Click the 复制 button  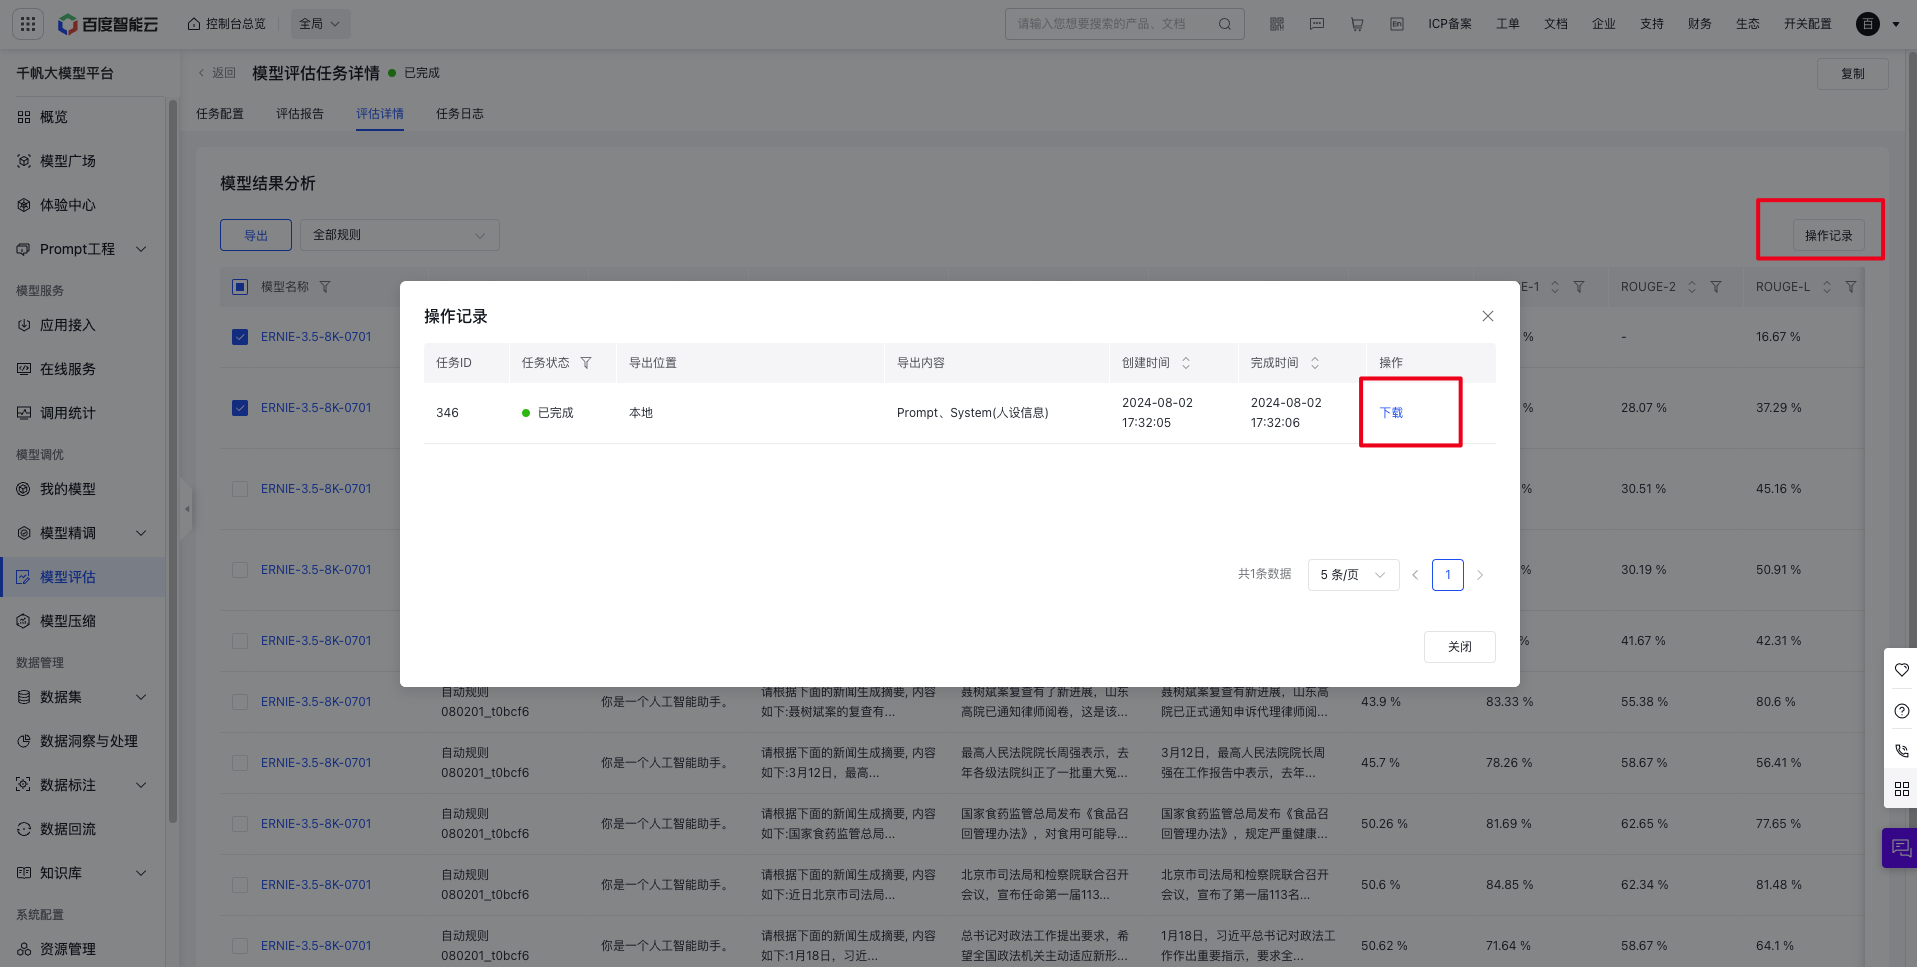(1852, 74)
